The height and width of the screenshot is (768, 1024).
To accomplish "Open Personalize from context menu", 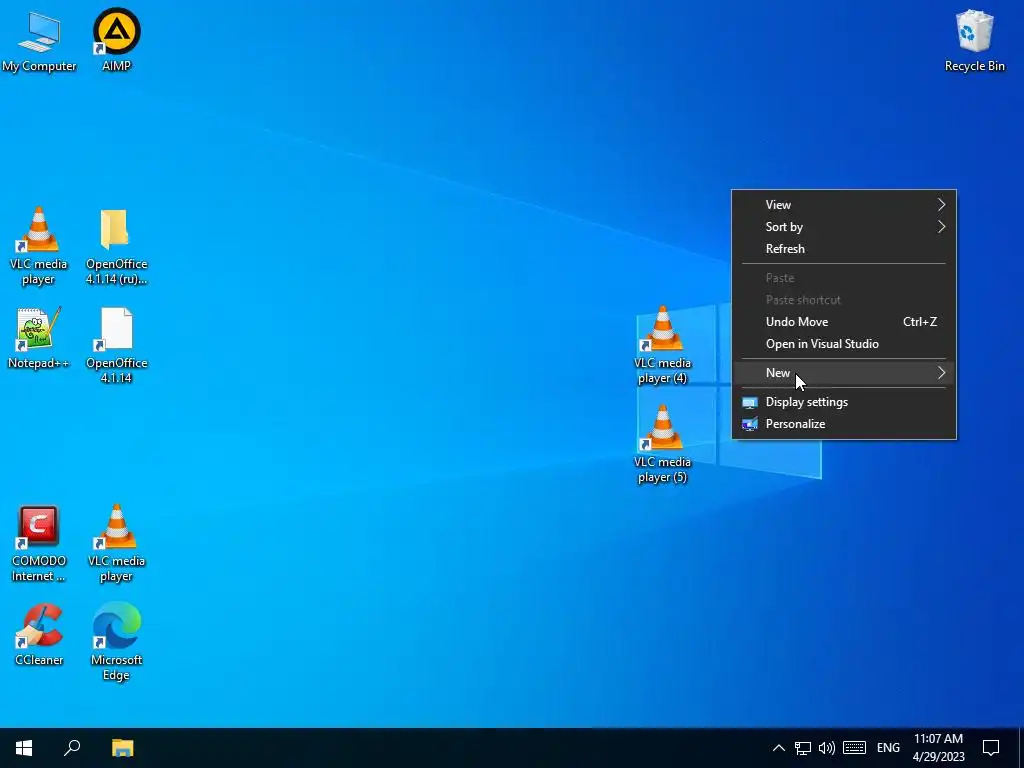I will point(844,424).
